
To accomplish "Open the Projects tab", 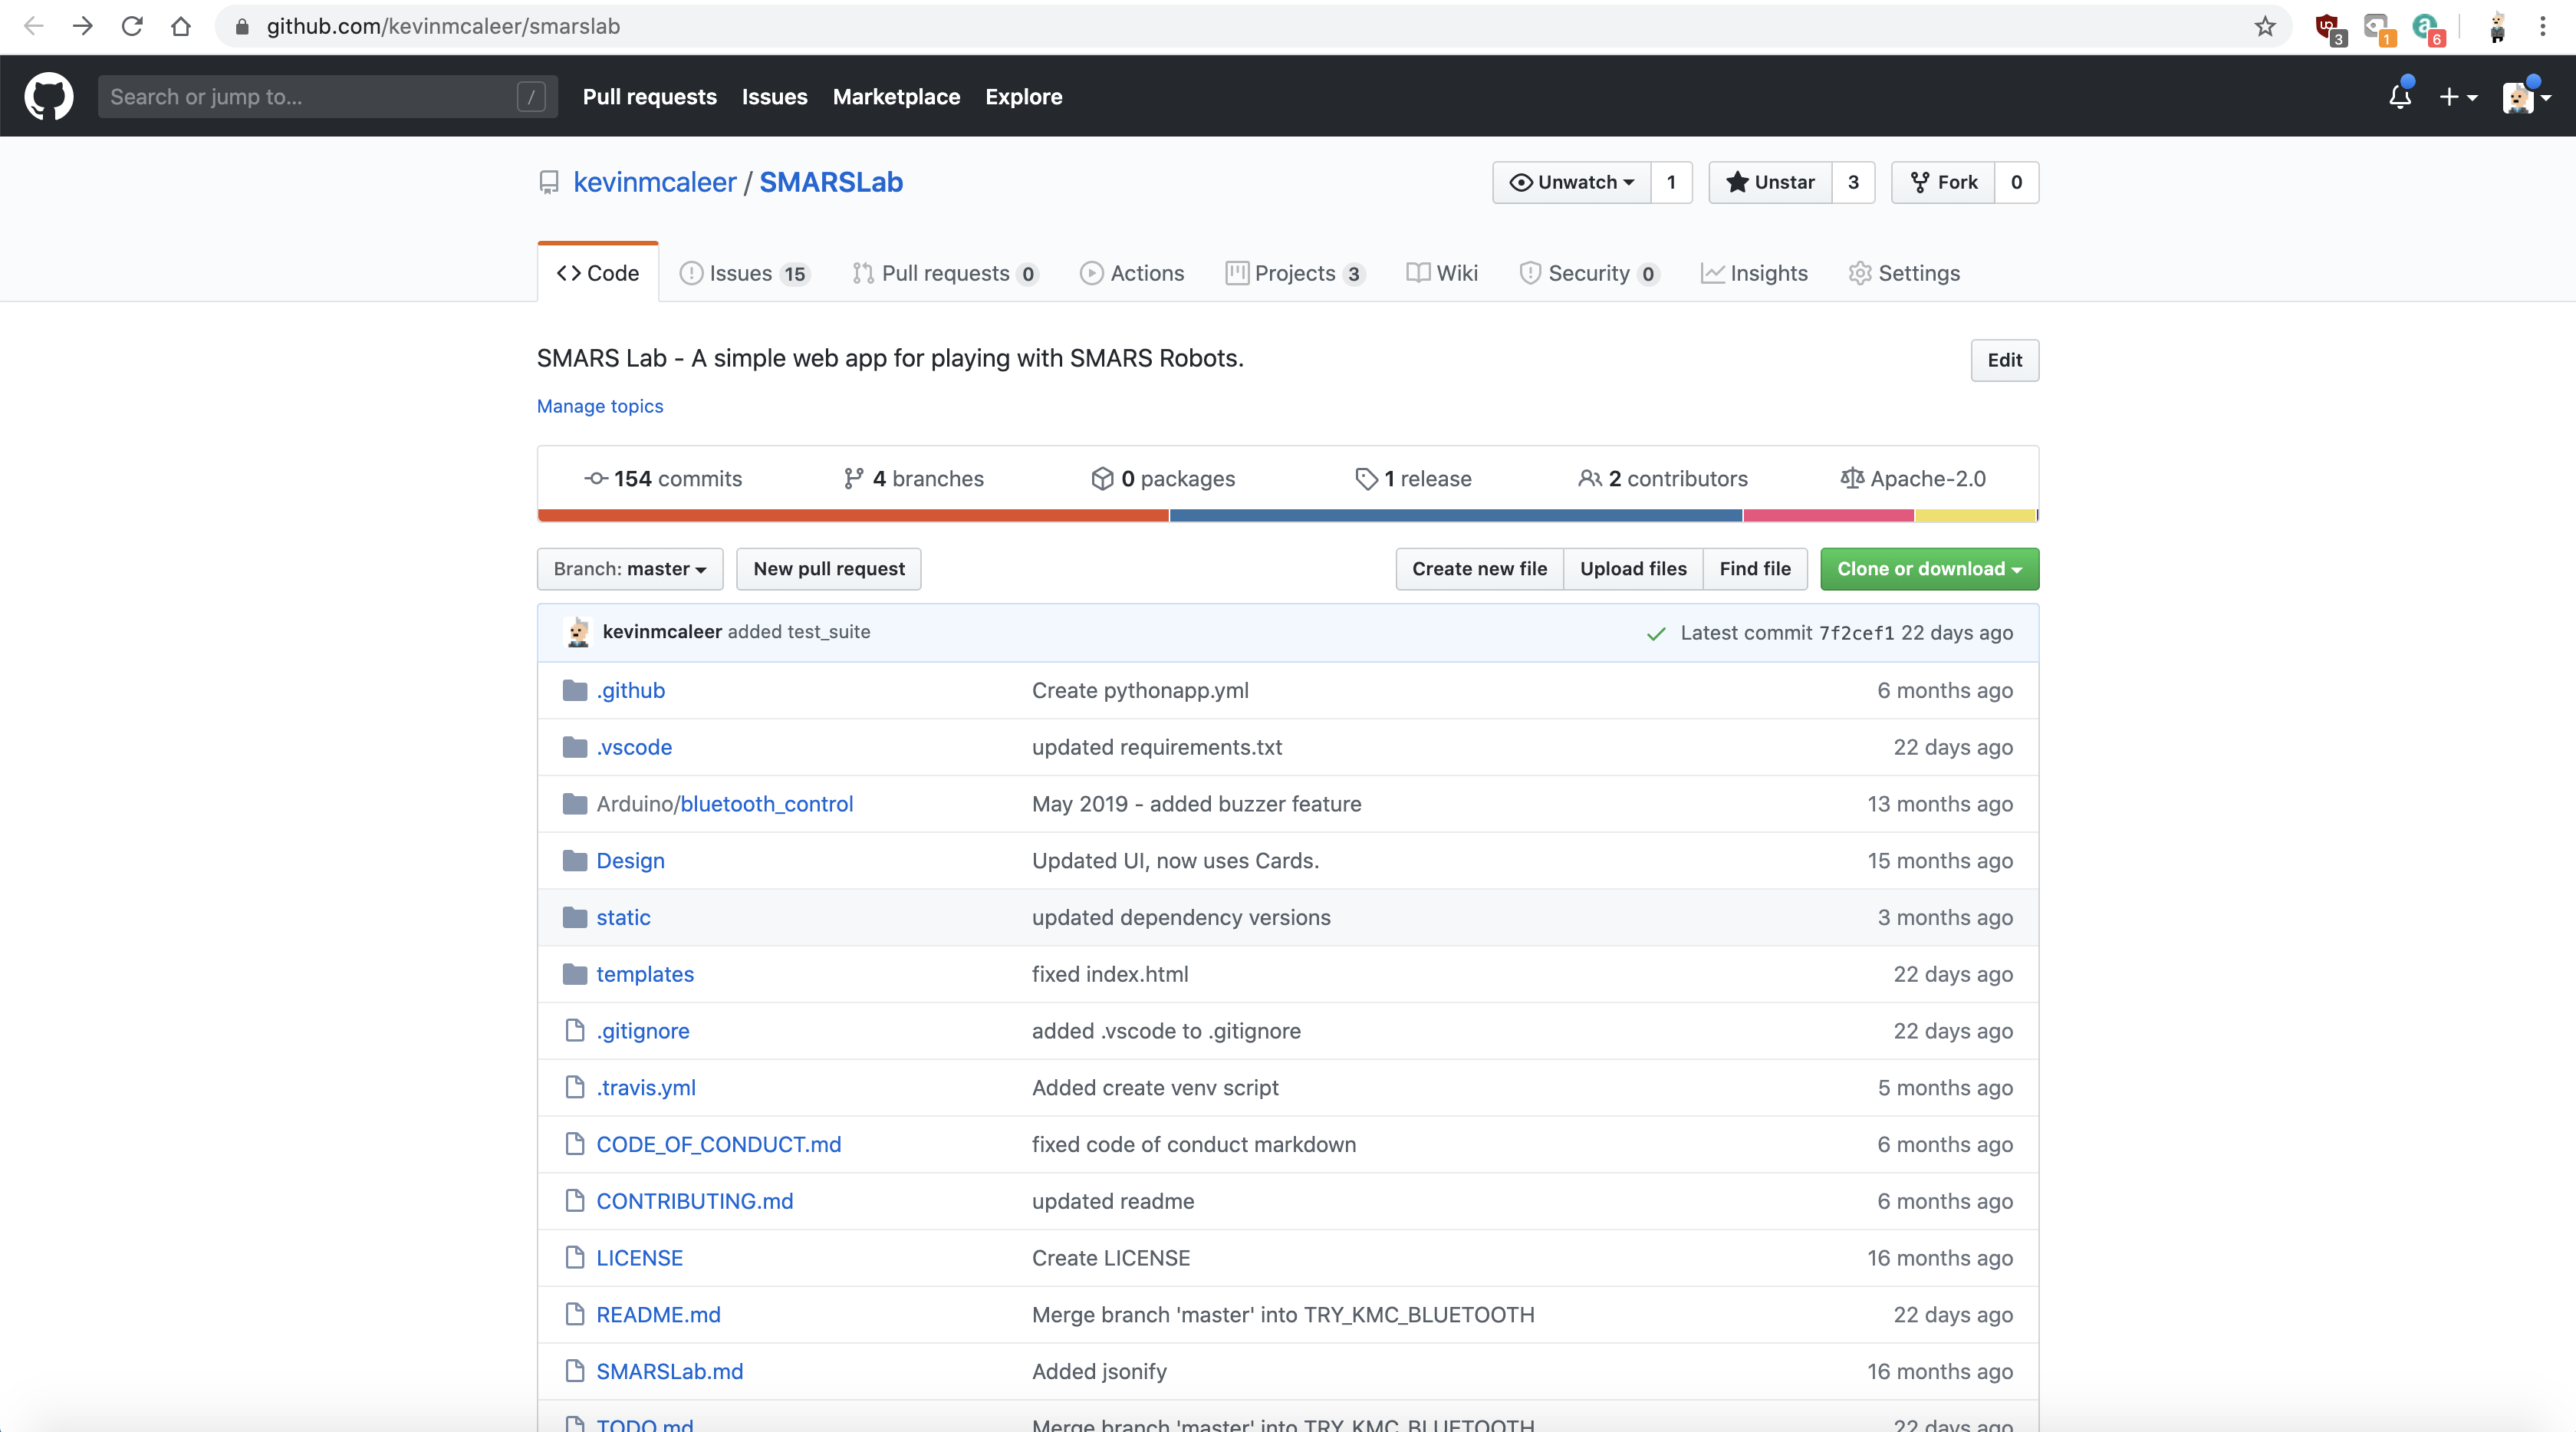I will [1295, 273].
